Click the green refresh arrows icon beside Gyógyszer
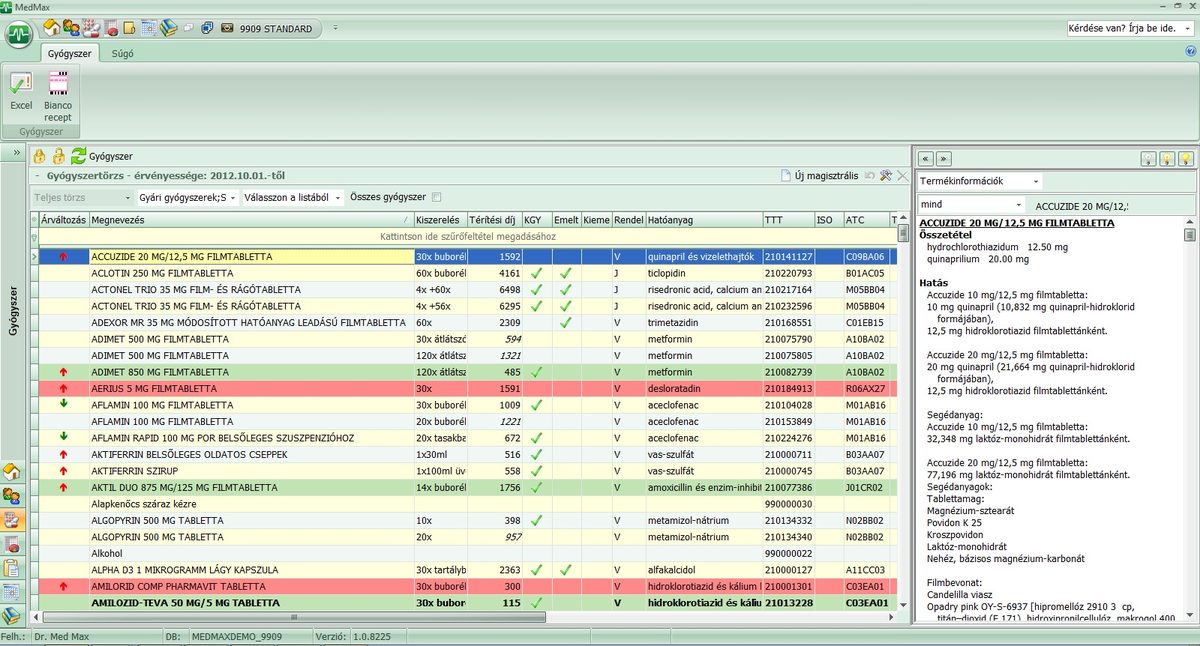Viewport: 1200px width, 646px height. pyautogui.click(x=78, y=156)
